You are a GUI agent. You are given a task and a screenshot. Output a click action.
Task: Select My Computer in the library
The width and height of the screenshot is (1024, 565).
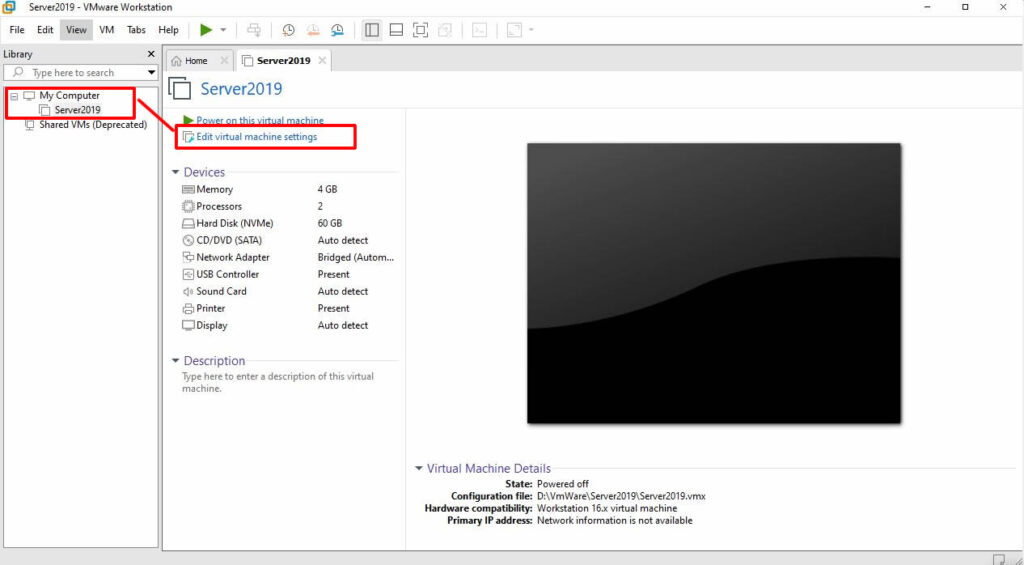click(x=69, y=95)
